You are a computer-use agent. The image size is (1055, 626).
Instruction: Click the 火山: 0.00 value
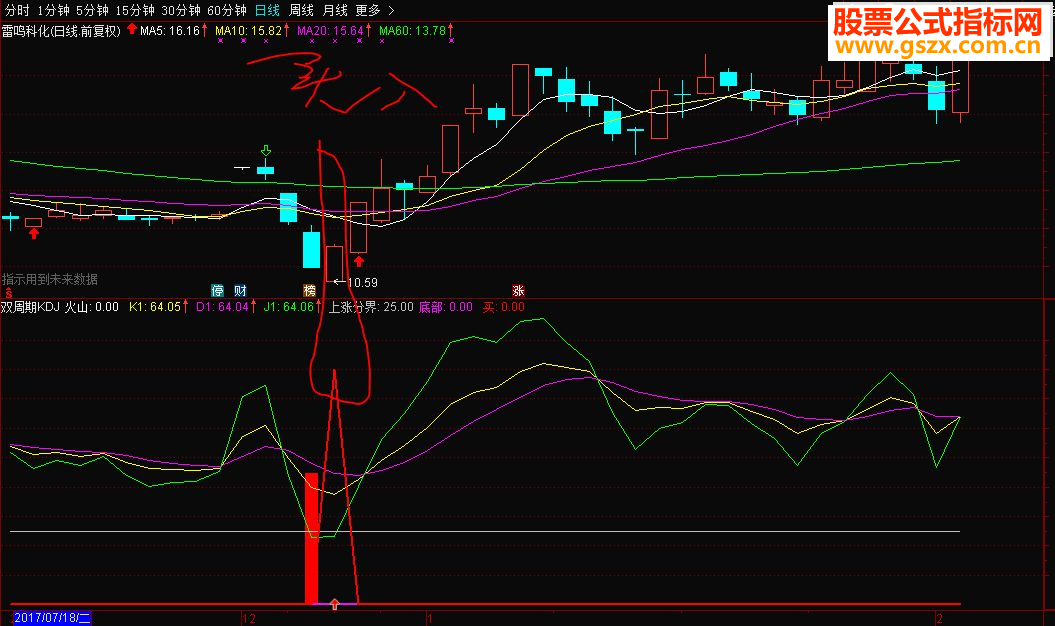pos(92,307)
